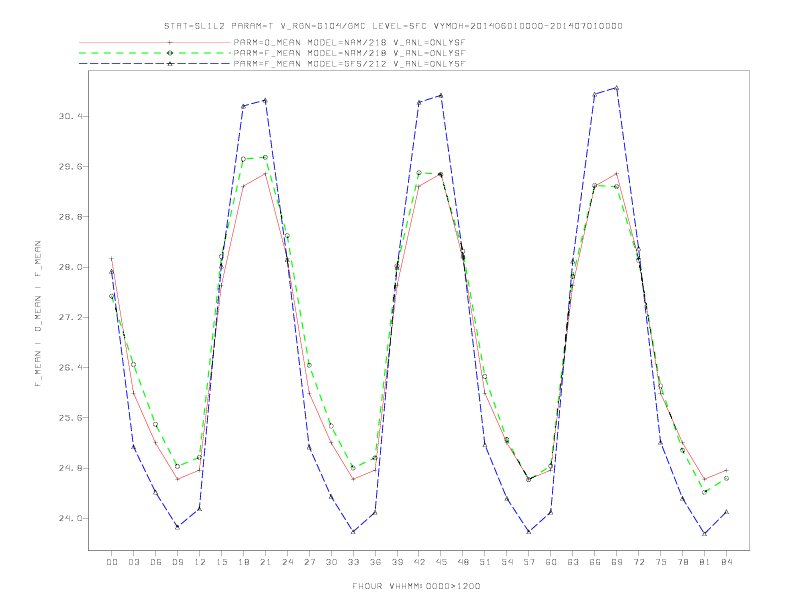The height and width of the screenshot is (612, 792).
Task: Click the circle marker on the green legend line
Action: (170, 53)
